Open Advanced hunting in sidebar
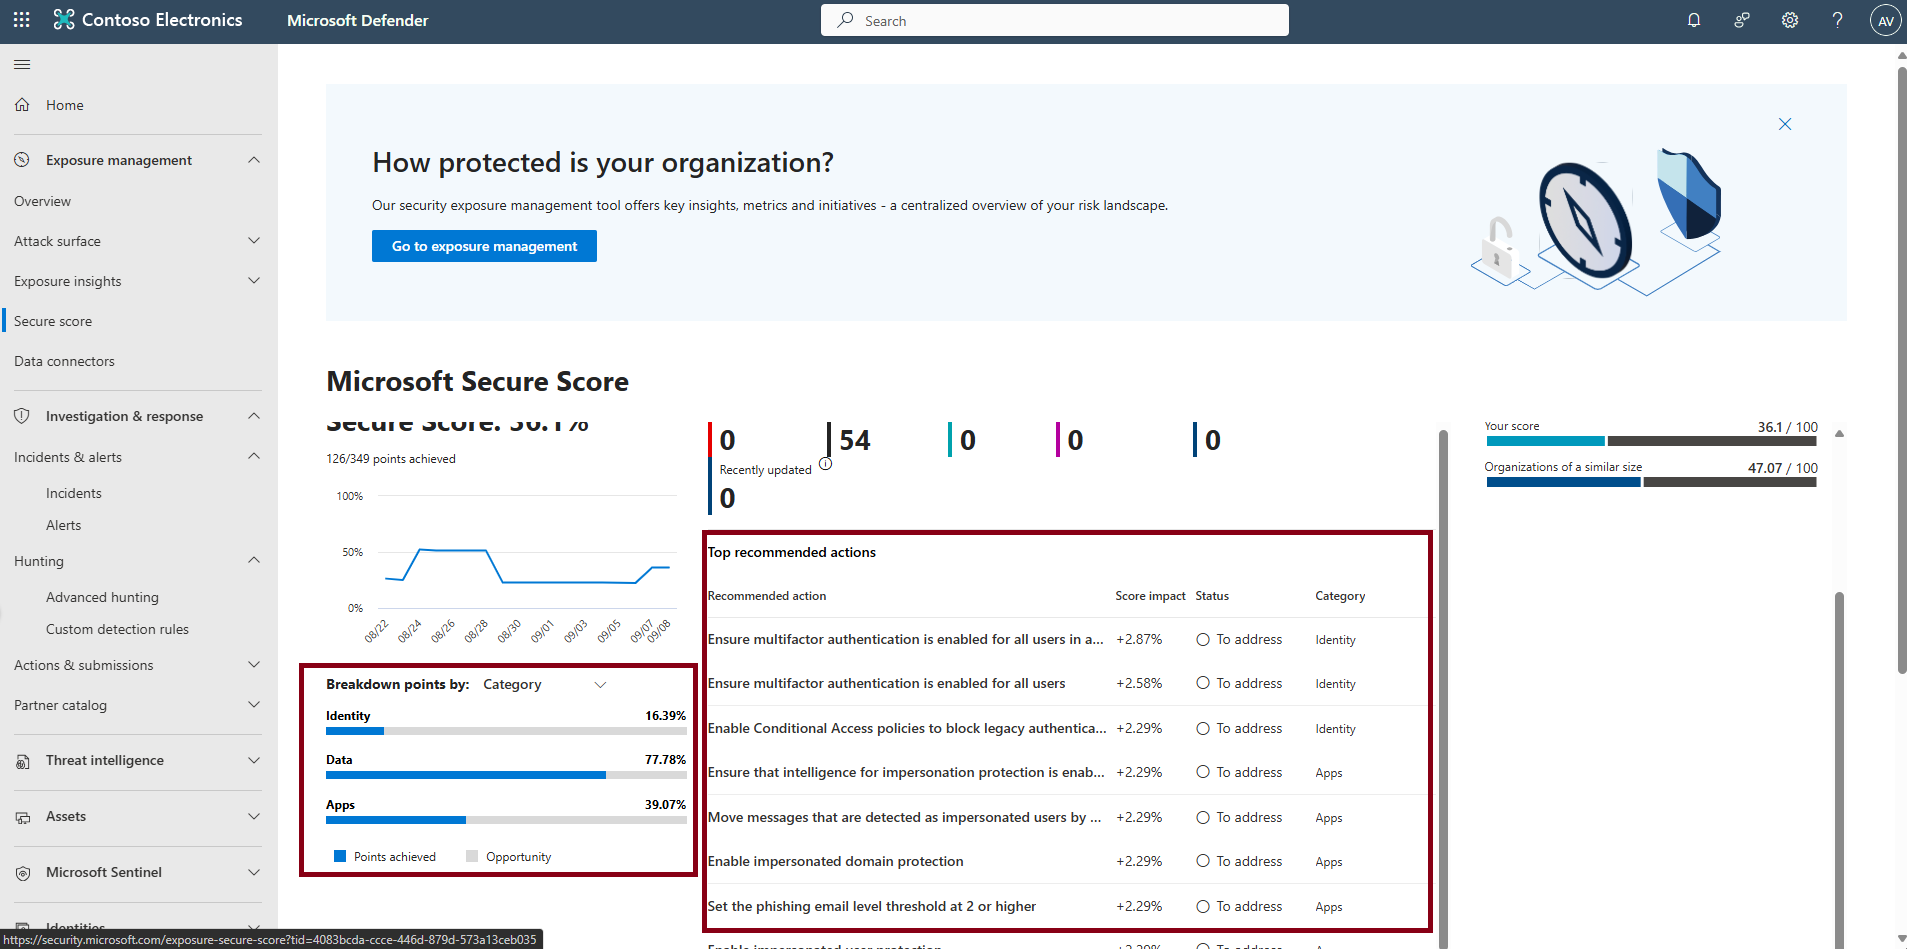 click(x=102, y=597)
